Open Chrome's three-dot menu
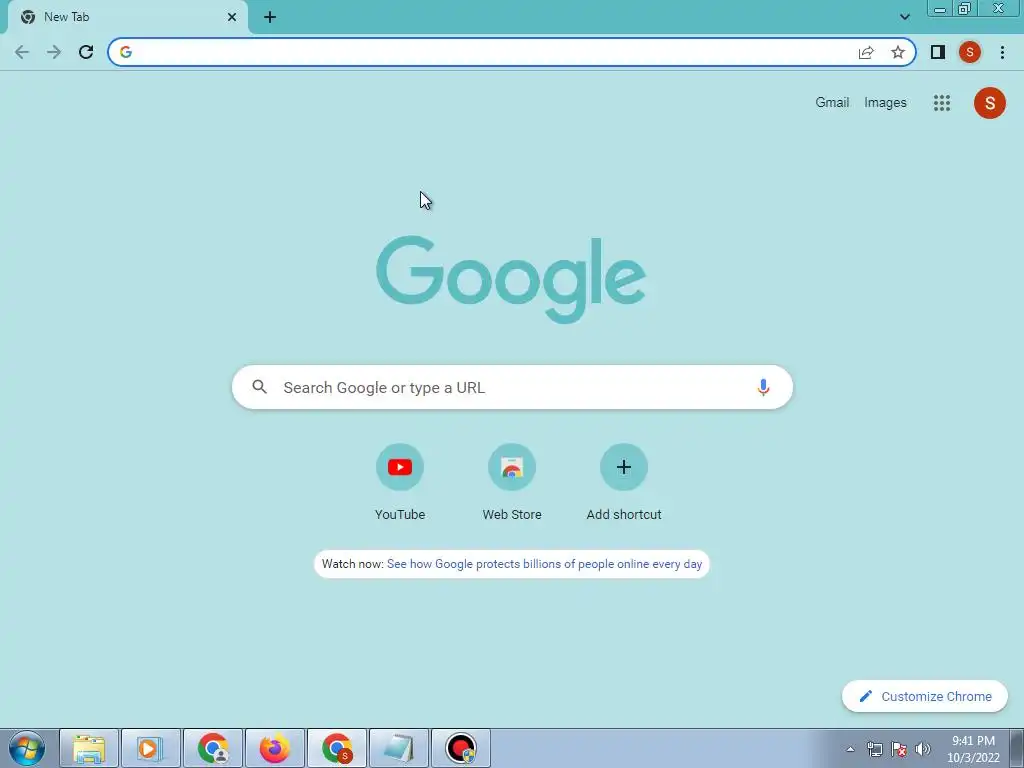Screen dimensions: 1024x768 (x=1002, y=52)
